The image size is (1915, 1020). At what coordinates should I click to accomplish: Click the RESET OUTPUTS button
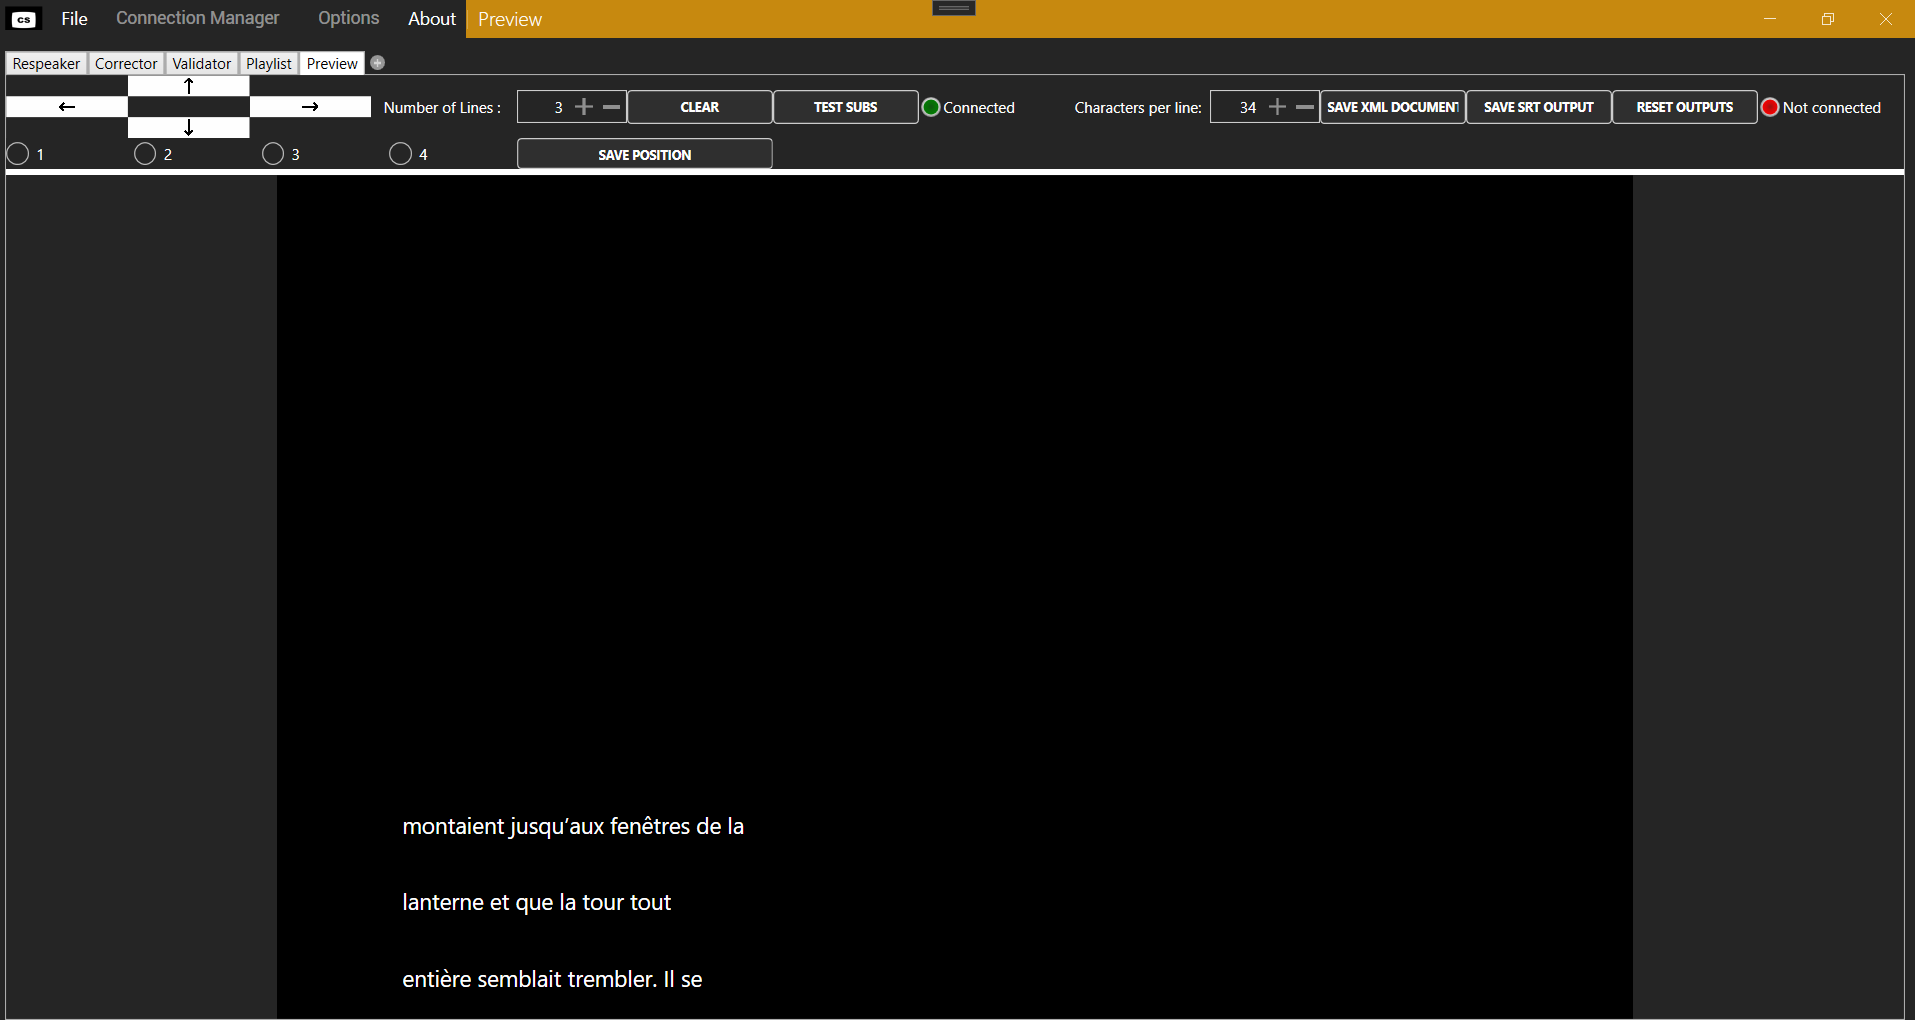point(1685,107)
